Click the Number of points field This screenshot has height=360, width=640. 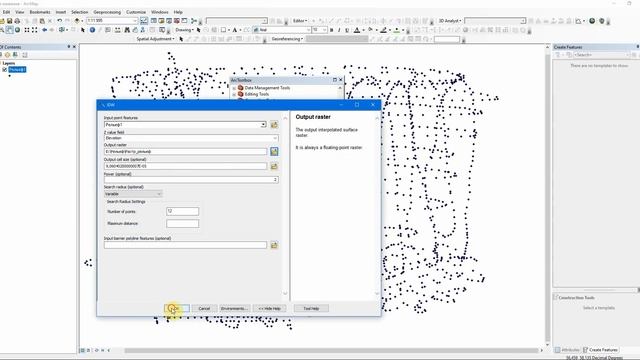pos(182,211)
